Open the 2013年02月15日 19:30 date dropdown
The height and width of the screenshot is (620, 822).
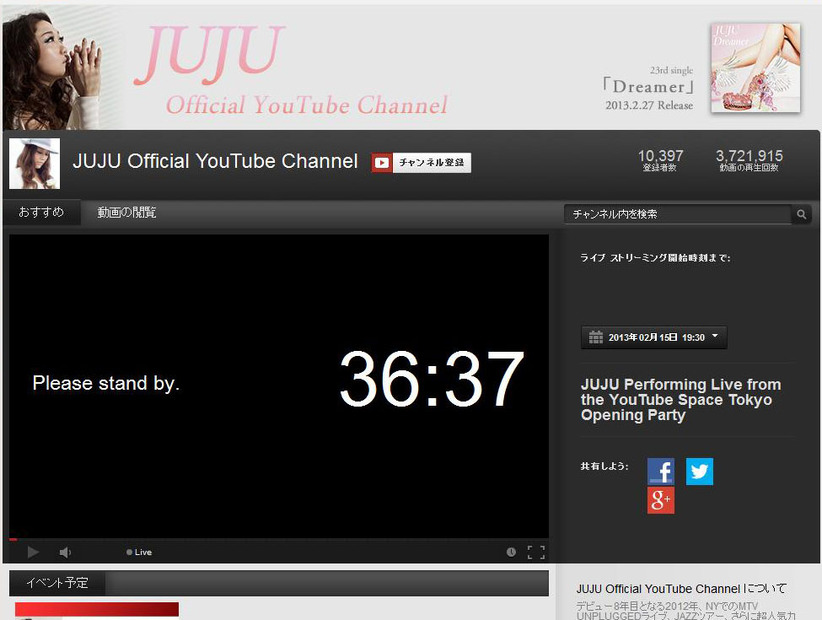click(x=654, y=337)
